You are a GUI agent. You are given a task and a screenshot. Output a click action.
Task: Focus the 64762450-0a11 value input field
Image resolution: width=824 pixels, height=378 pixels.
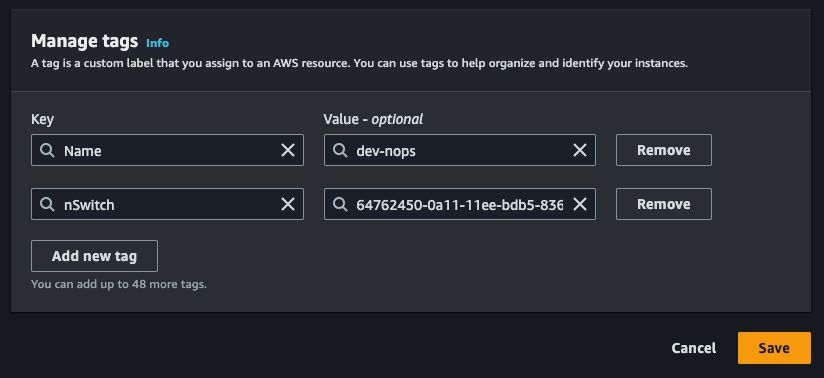point(460,204)
